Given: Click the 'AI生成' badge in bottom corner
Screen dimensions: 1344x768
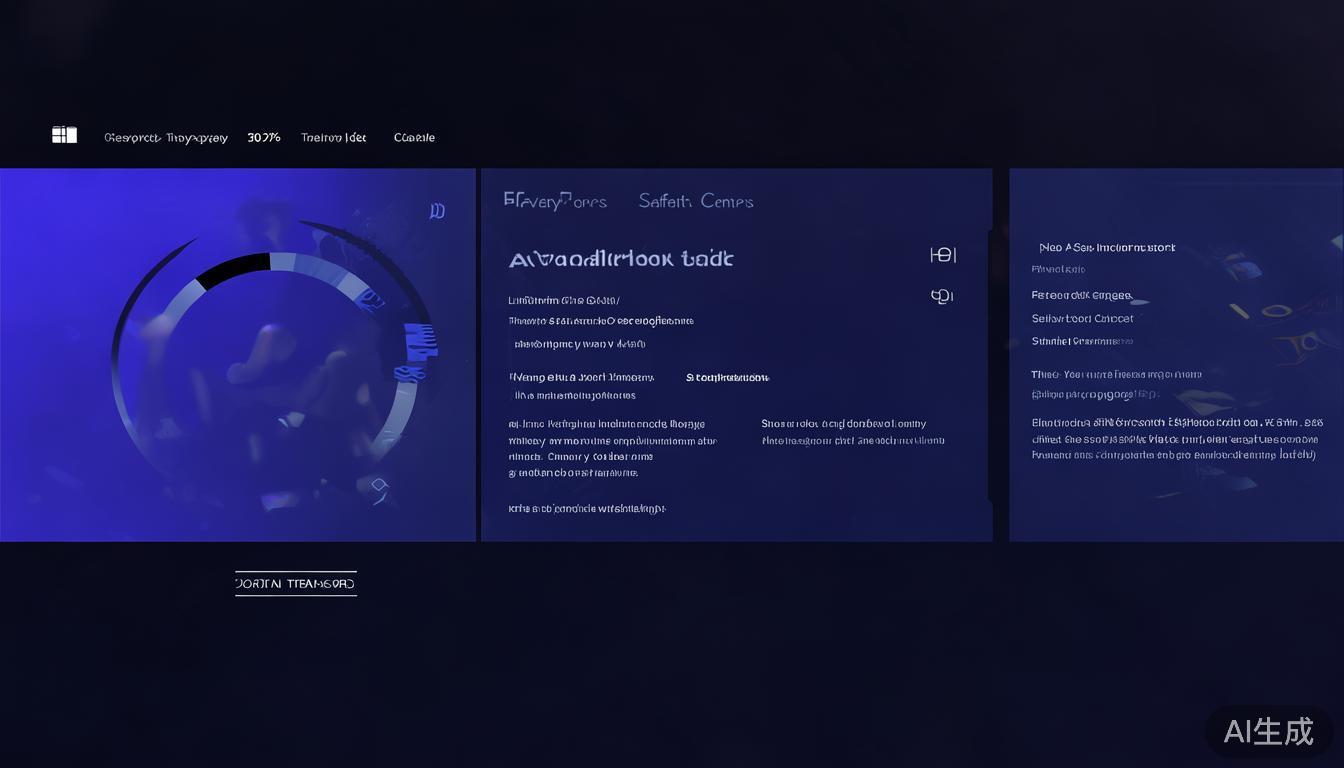Looking at the screenshot, I should point(1268,731).
